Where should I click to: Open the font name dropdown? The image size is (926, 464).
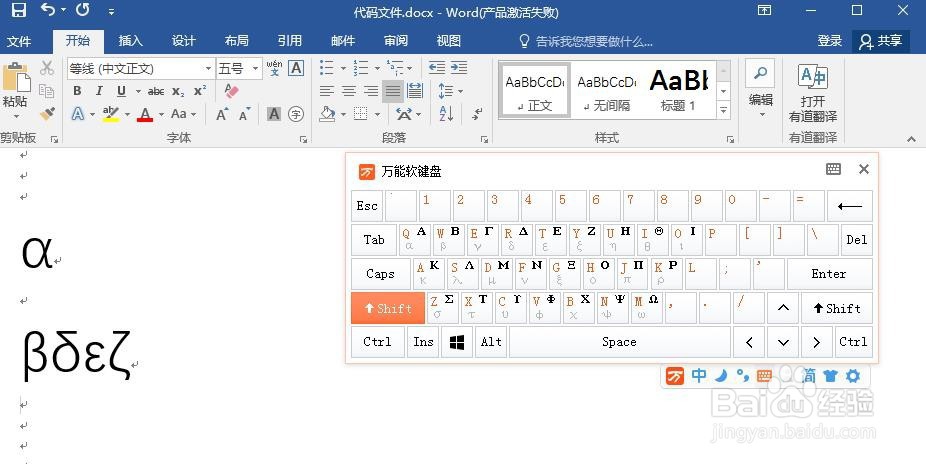(208, 68)
